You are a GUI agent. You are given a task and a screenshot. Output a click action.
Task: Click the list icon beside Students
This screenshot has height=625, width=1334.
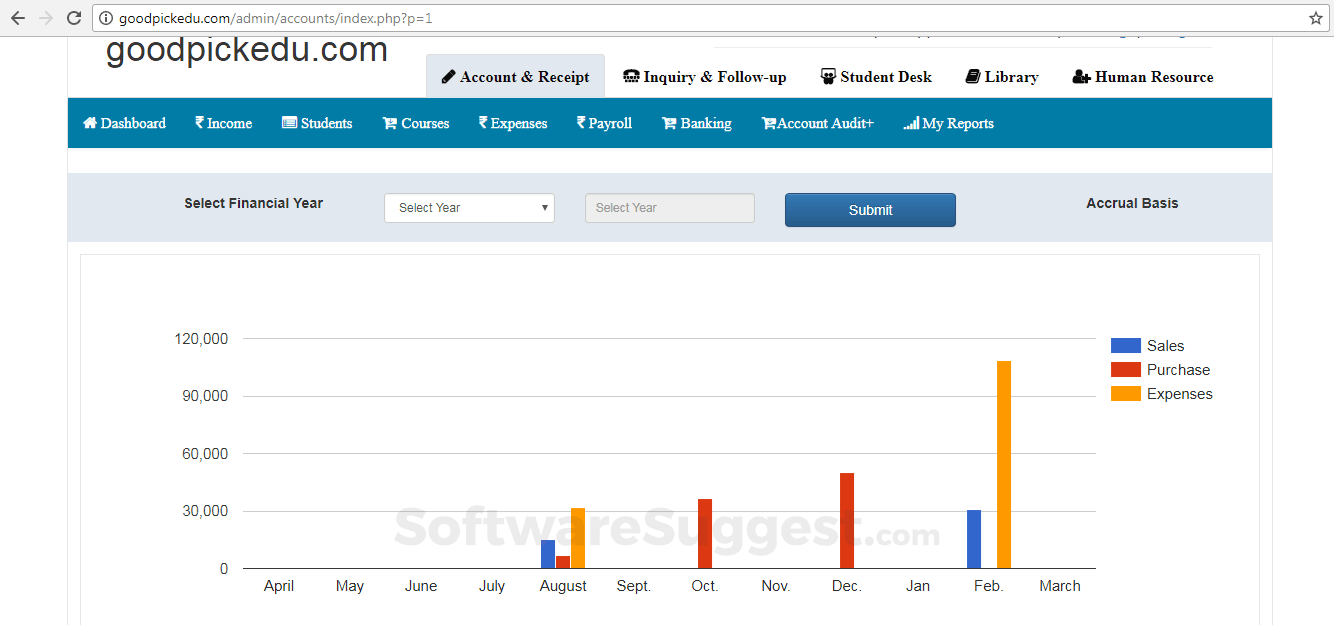289,123
